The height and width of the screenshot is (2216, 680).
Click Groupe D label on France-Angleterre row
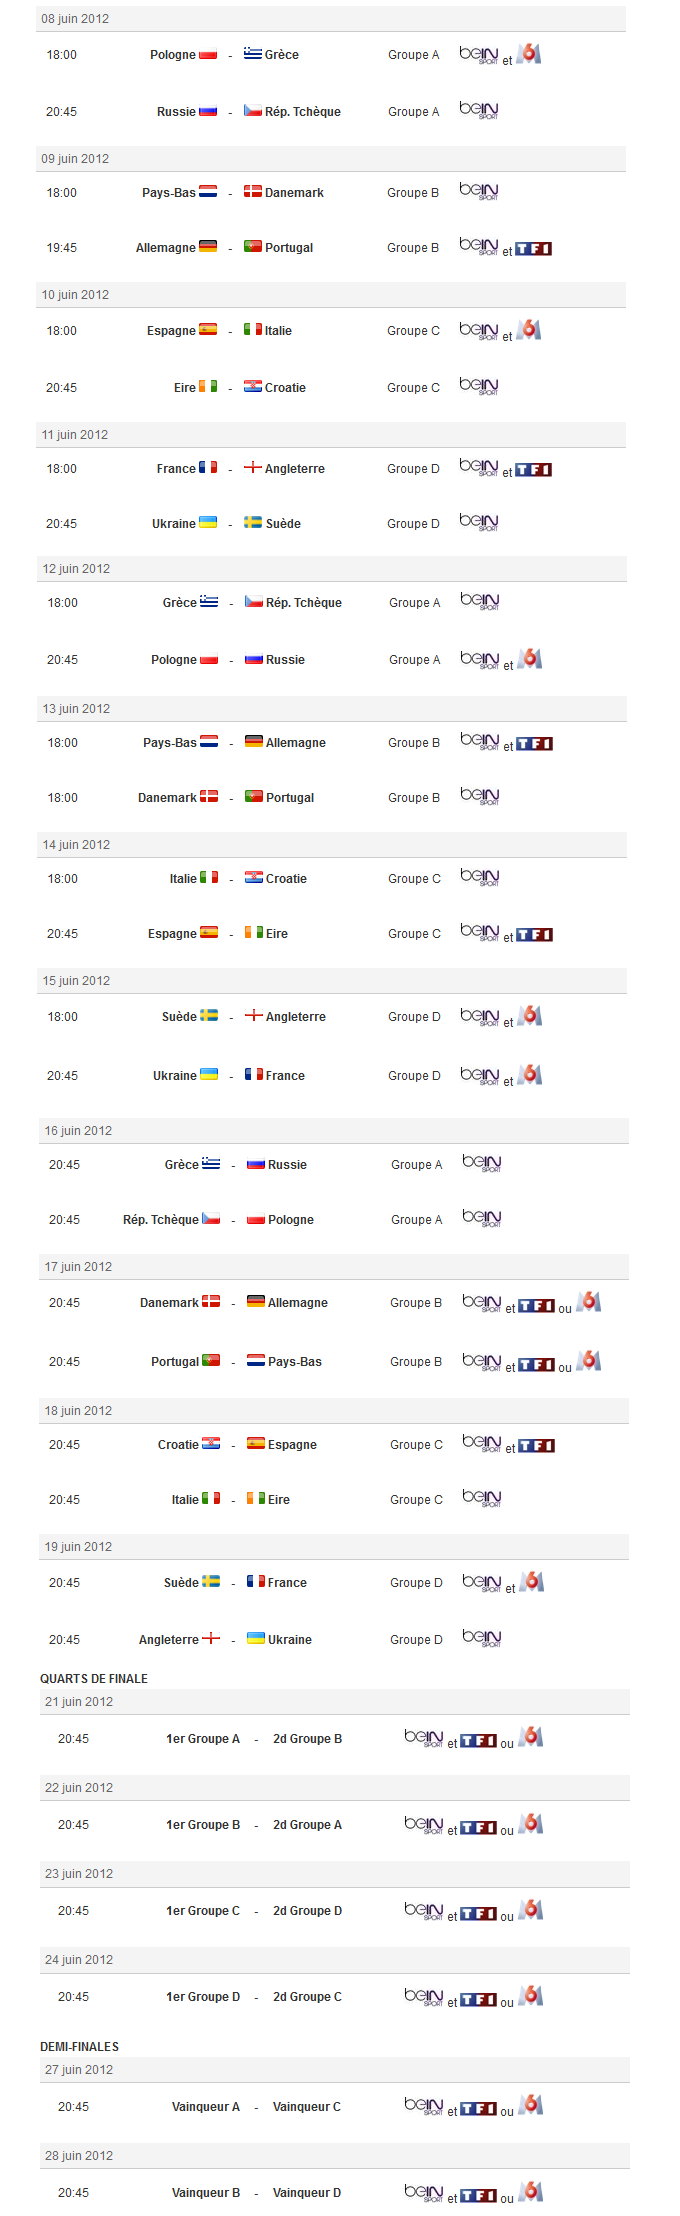413,469
